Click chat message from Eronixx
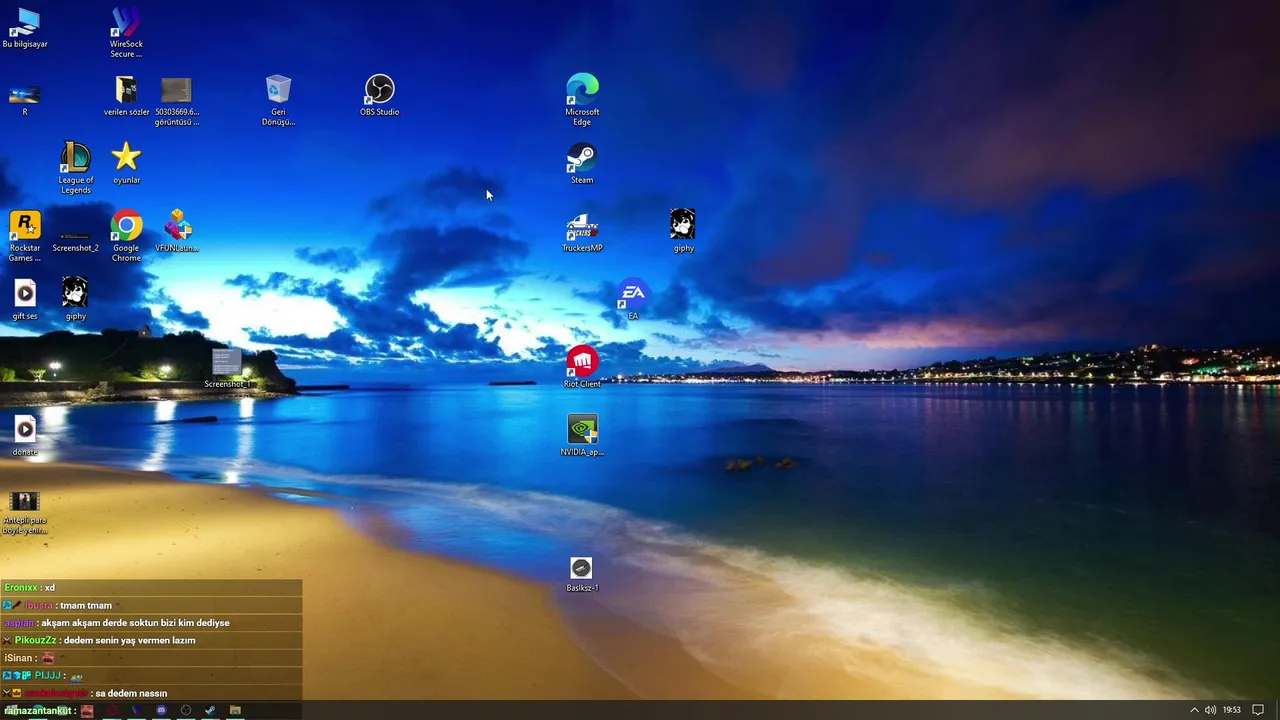1280x720 pixels. pyautogui.click(x=151, y=588)
